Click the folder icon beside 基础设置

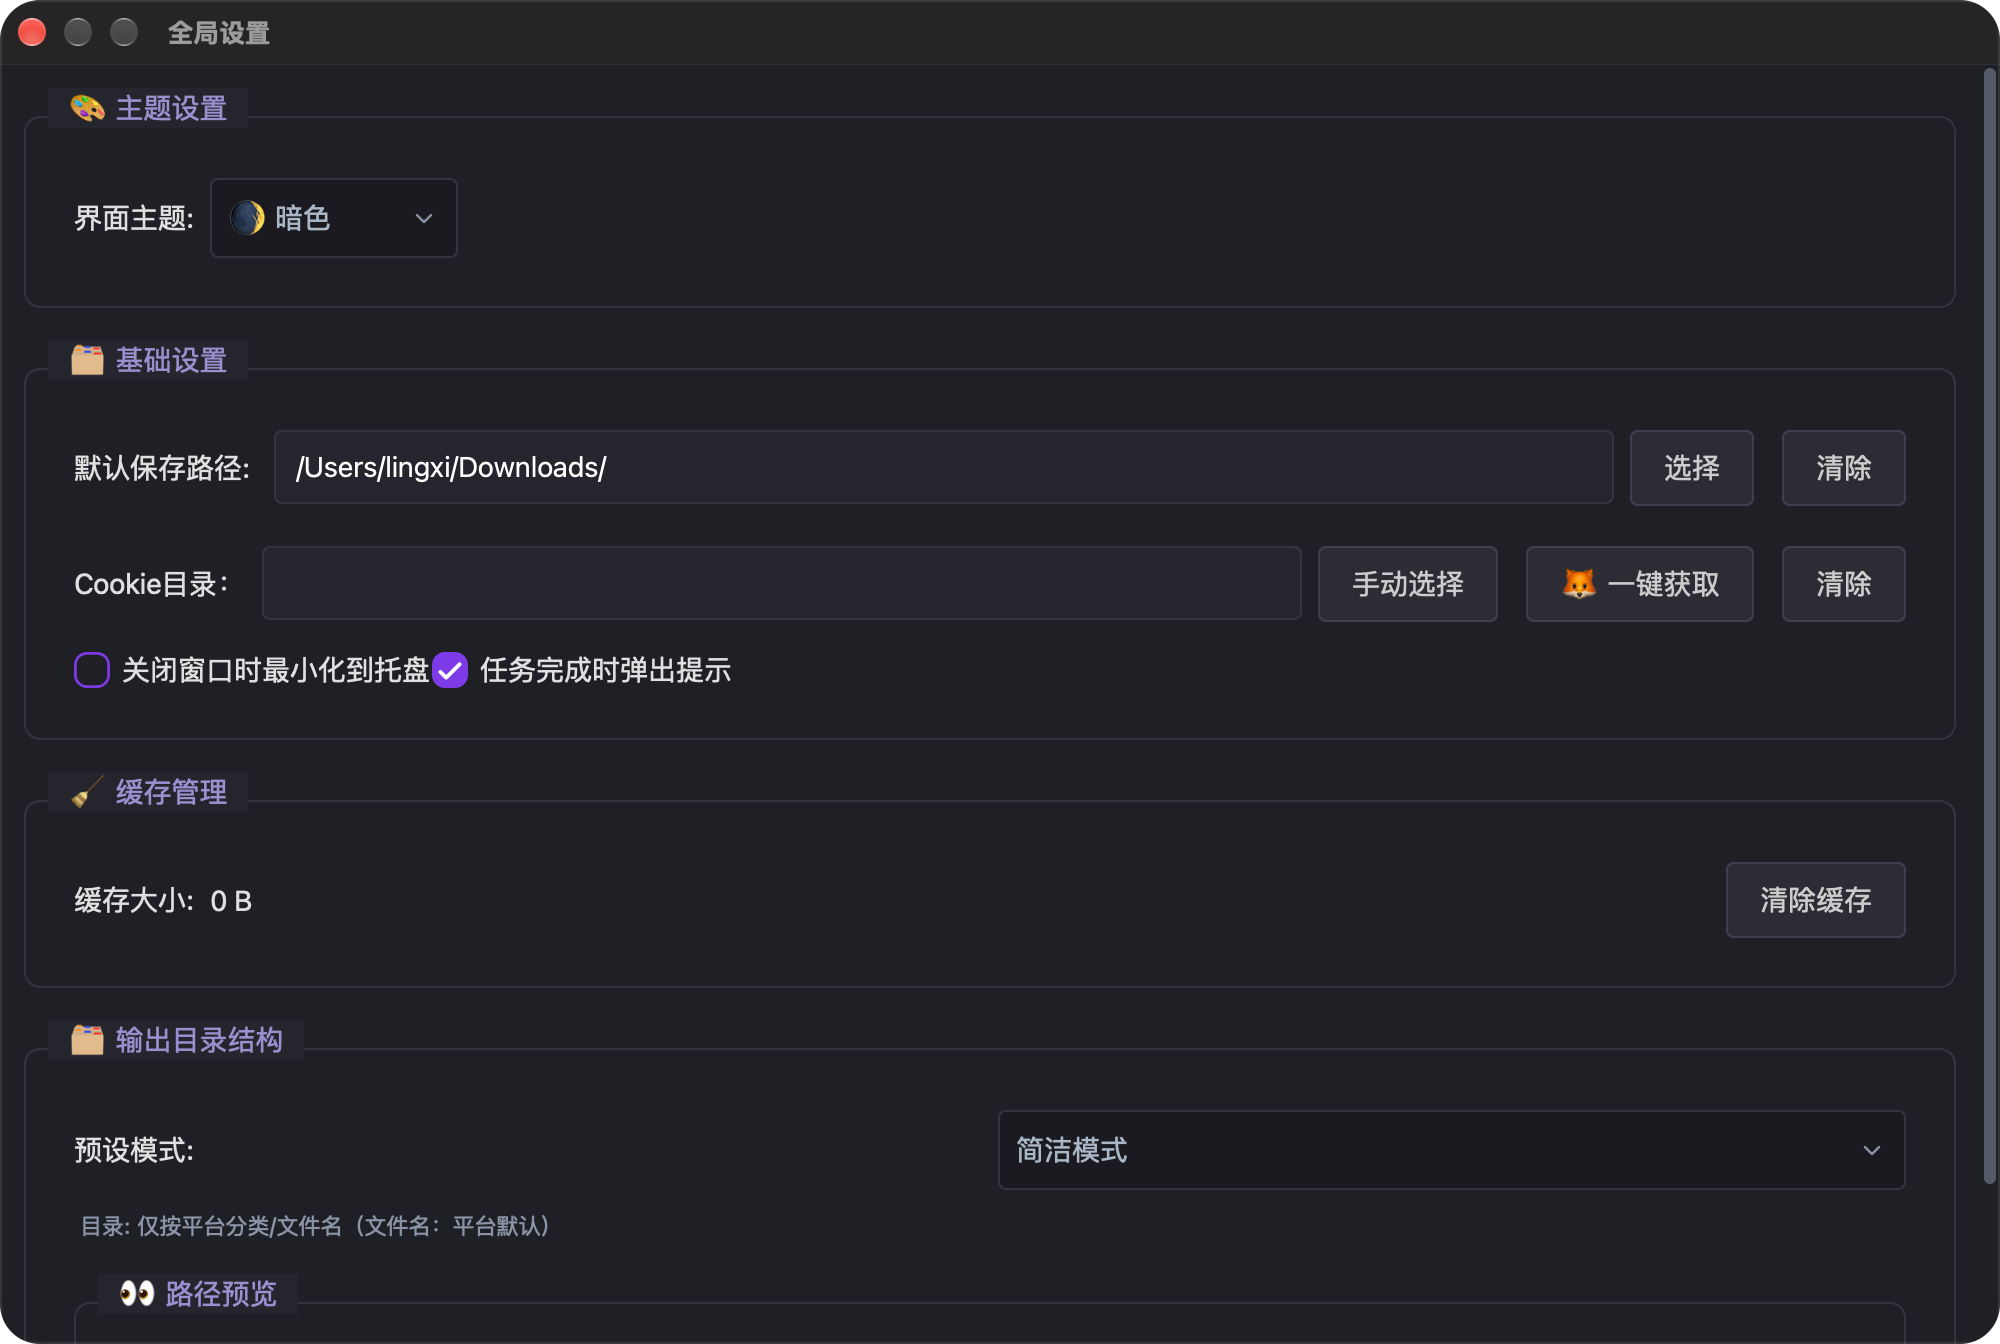[x=88, y=360]
